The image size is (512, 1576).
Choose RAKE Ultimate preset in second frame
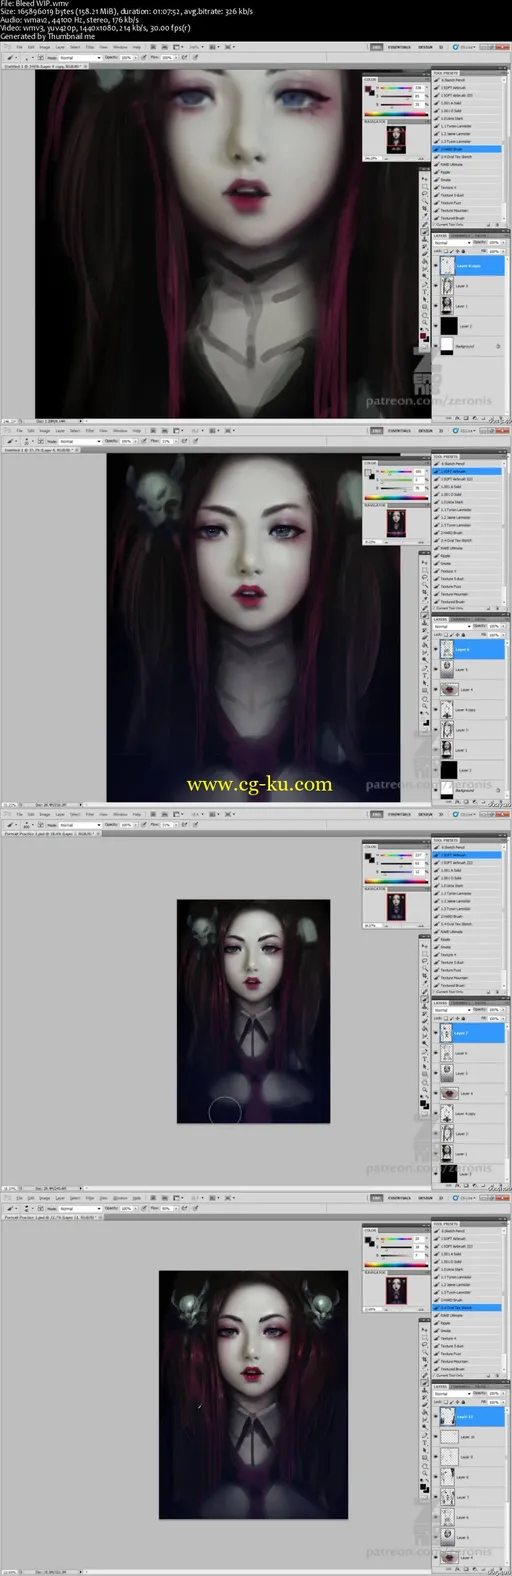point(467,548)
